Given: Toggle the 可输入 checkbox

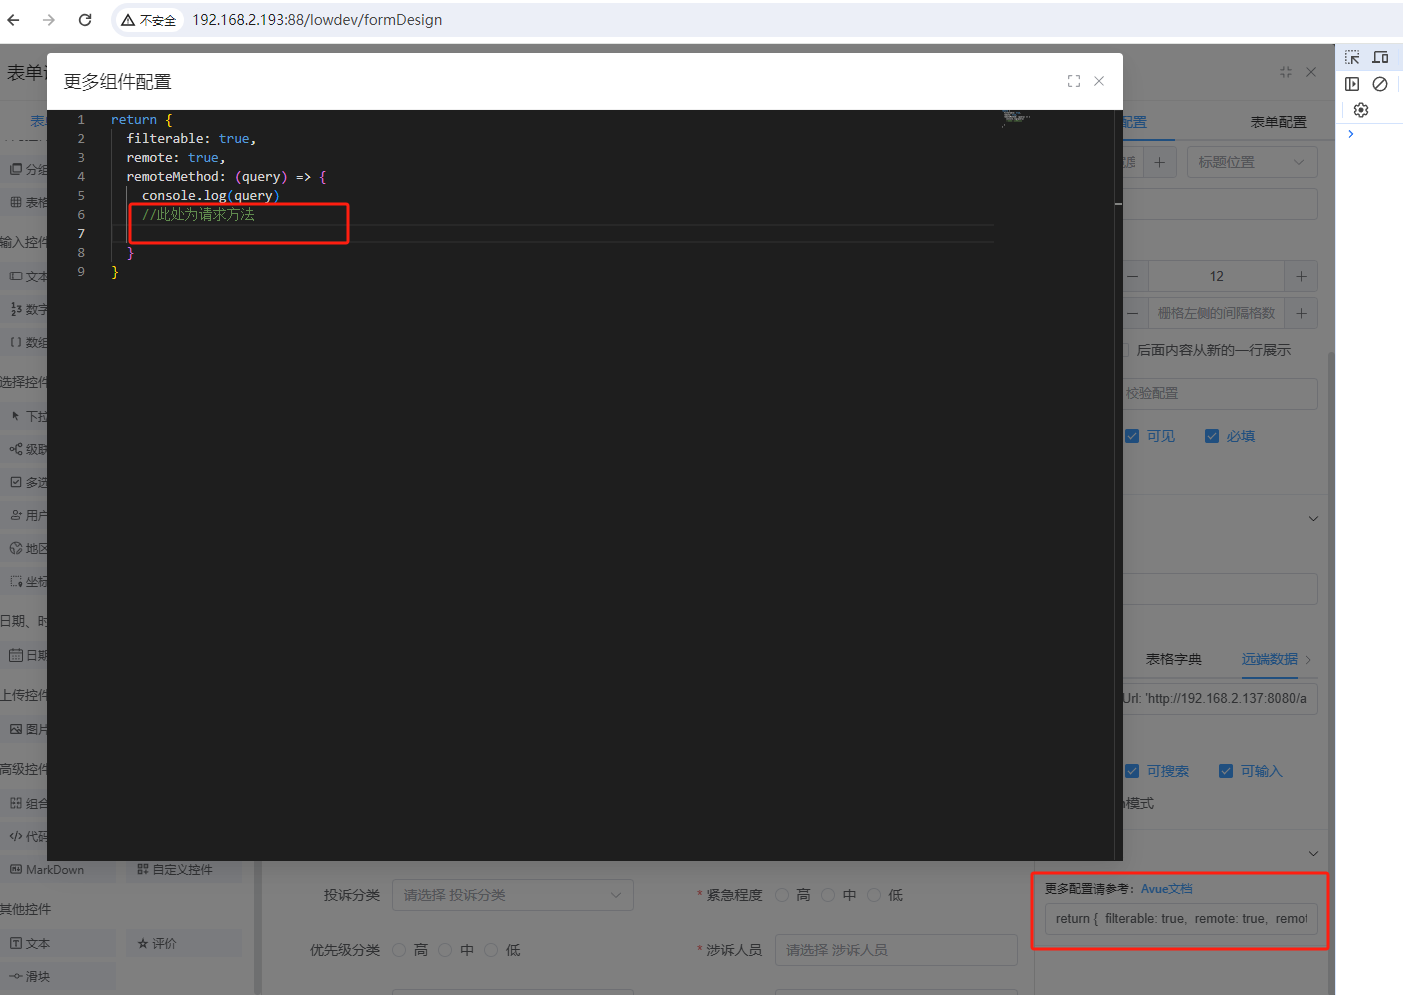Looking at the screenshot, I should [x=1226, y=771].
